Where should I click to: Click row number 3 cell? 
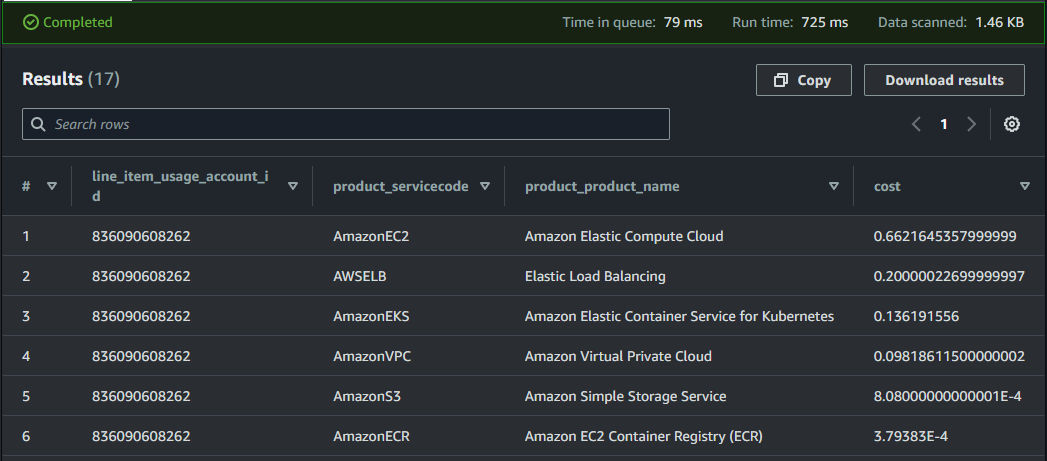(26, 316)
